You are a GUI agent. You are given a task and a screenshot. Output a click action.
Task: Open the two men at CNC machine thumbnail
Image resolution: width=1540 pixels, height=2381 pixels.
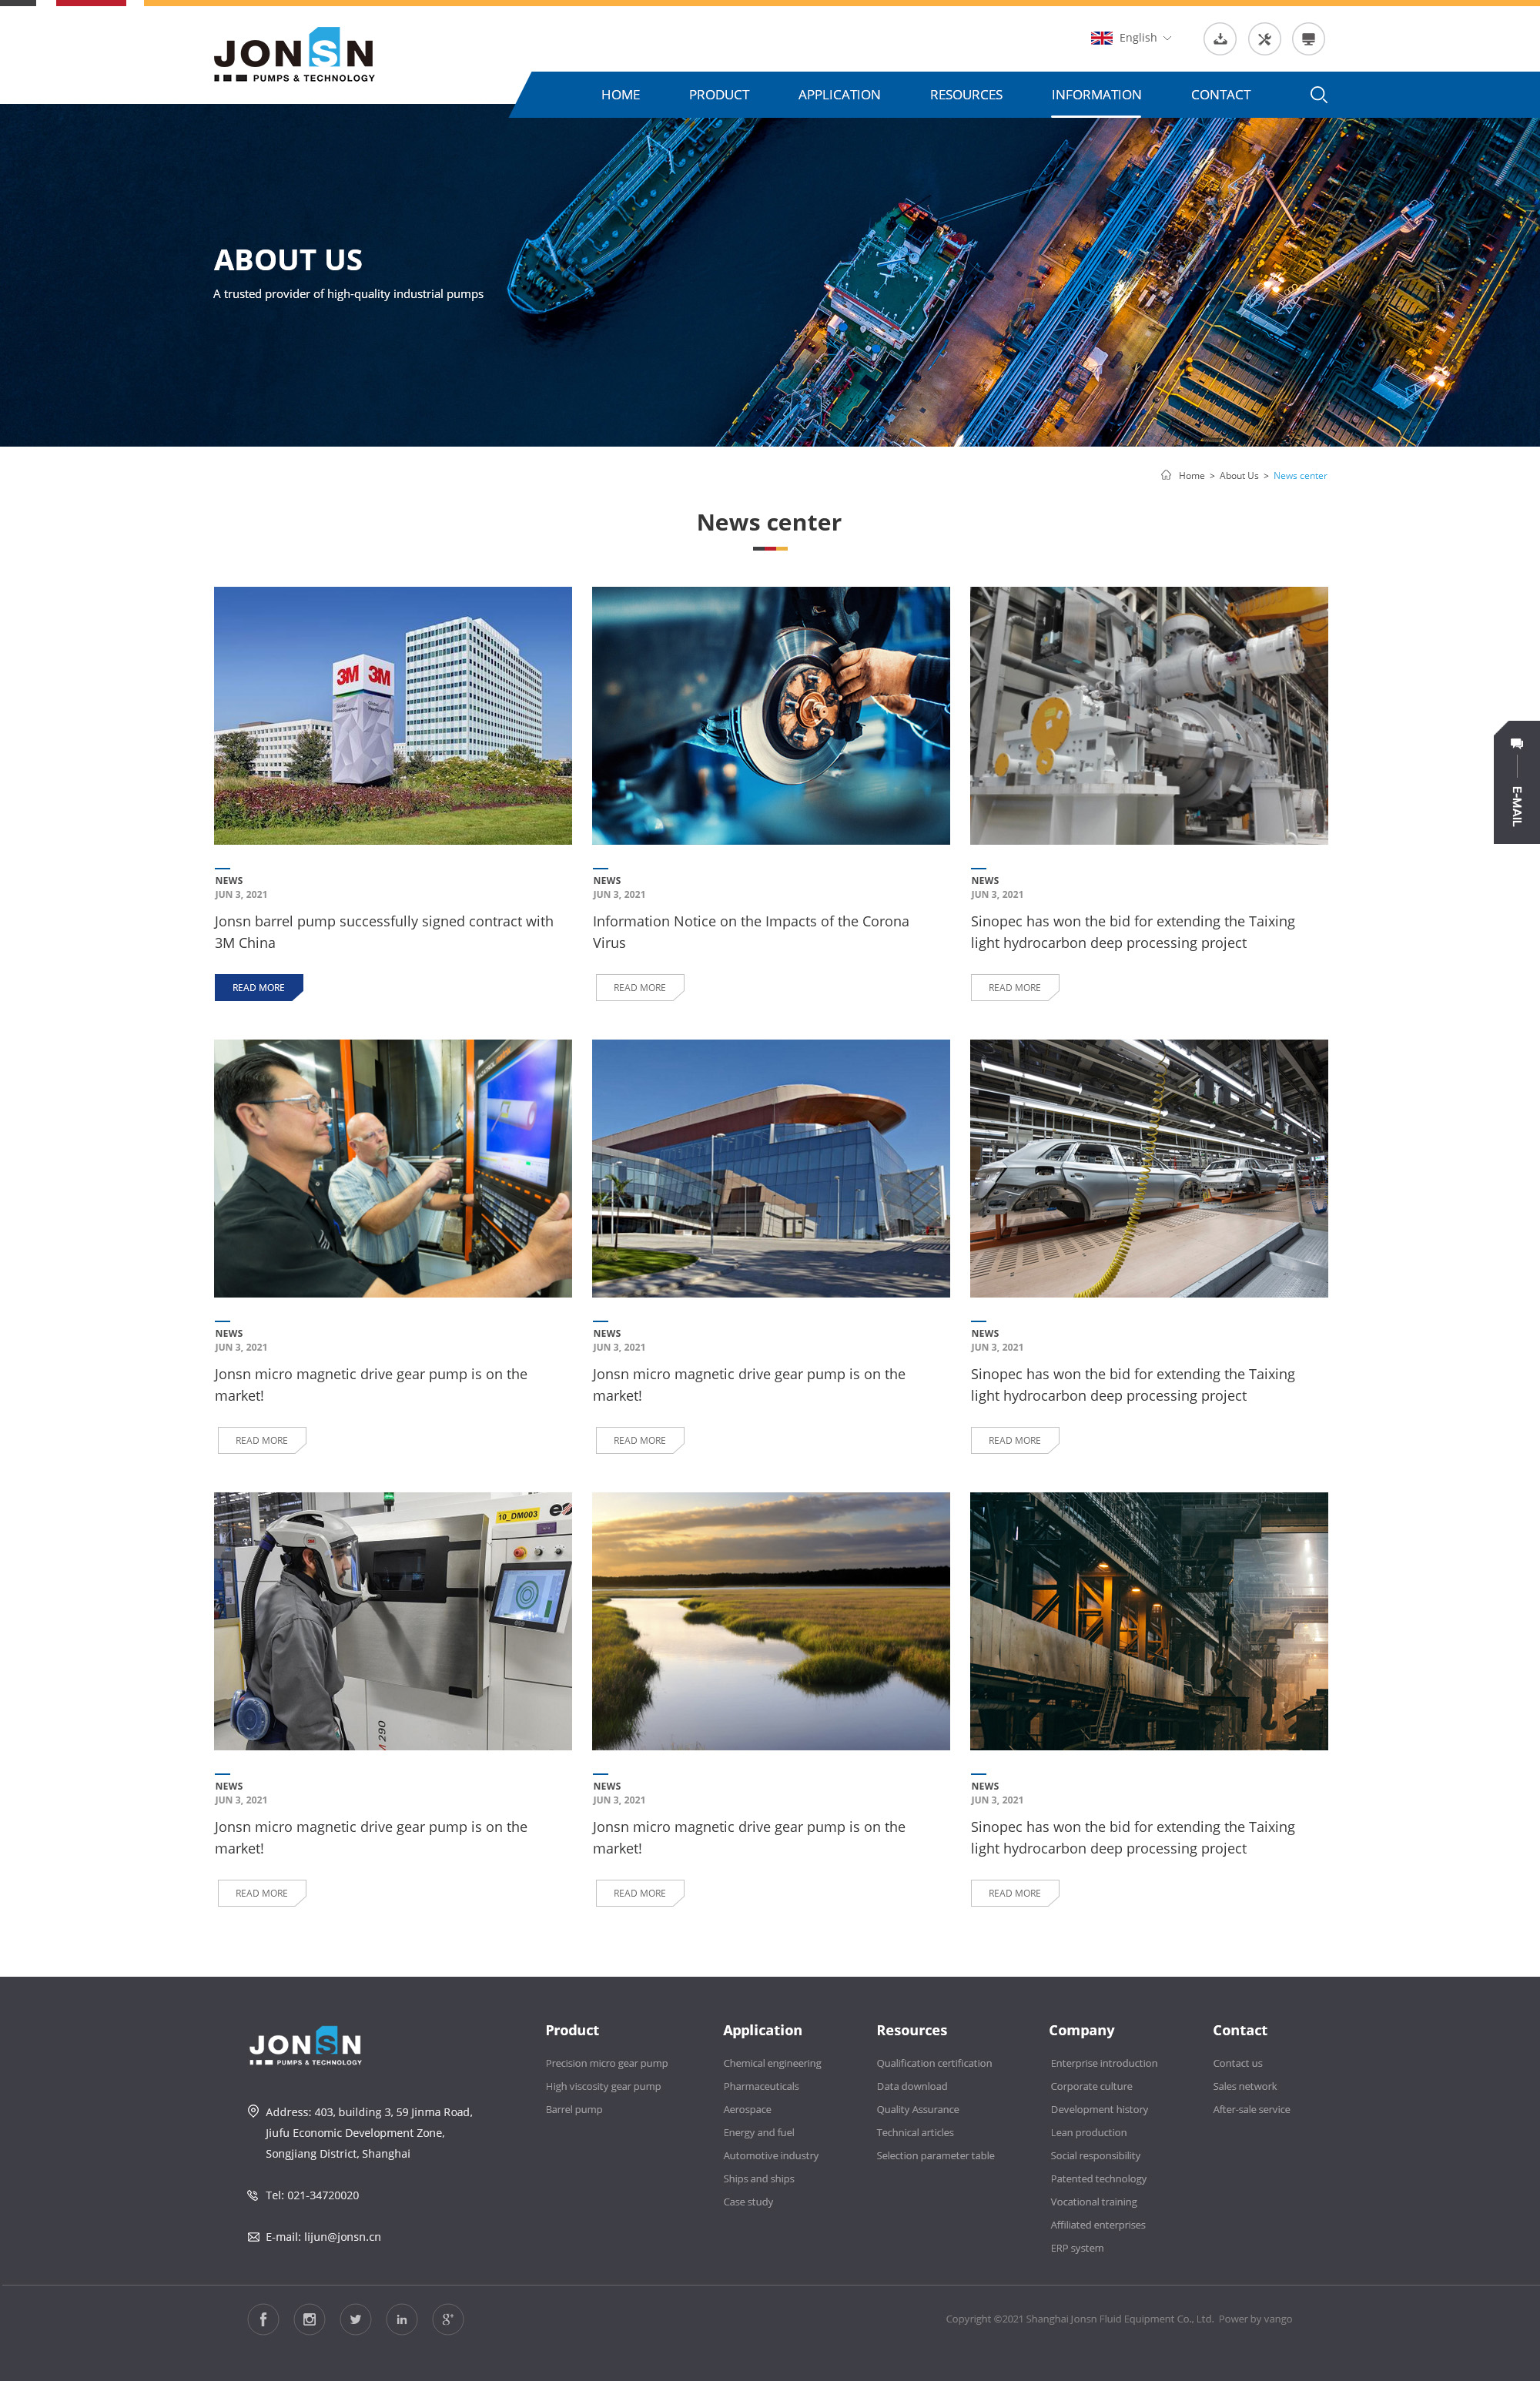(393, 1168)
